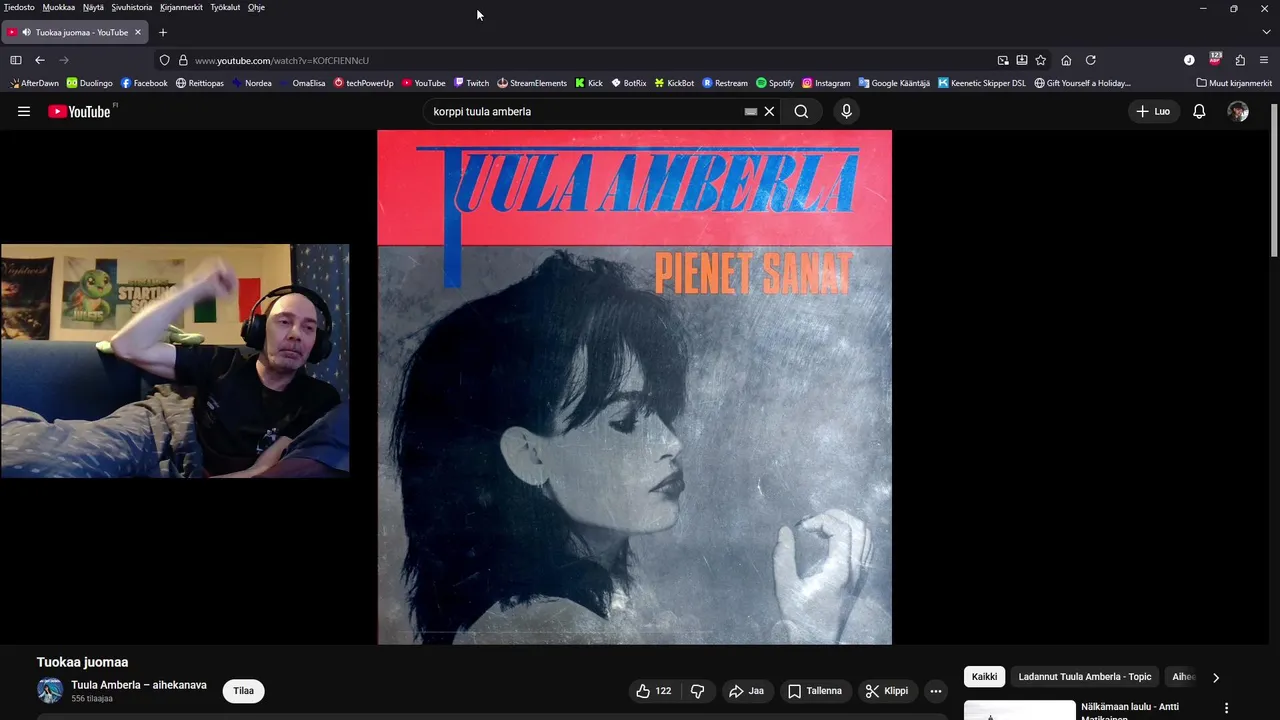Open the extensions puzzle icon
The width and height of the screenshot is (1280, 720).
[x=1240, y=60]
